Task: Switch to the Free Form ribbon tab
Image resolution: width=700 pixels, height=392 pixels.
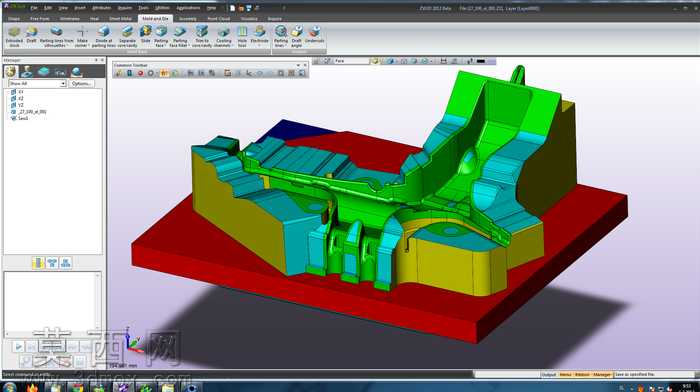Action: [x=40, y=19]
